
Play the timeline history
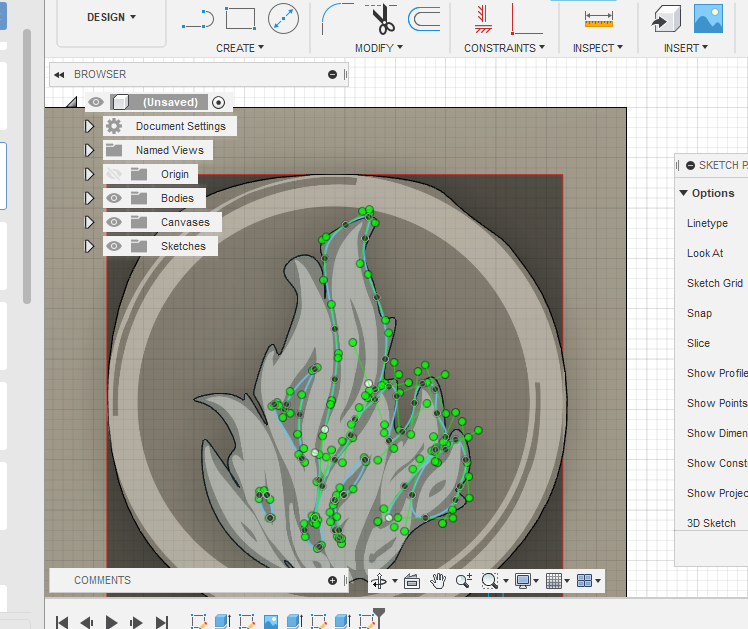pos(112,622)
